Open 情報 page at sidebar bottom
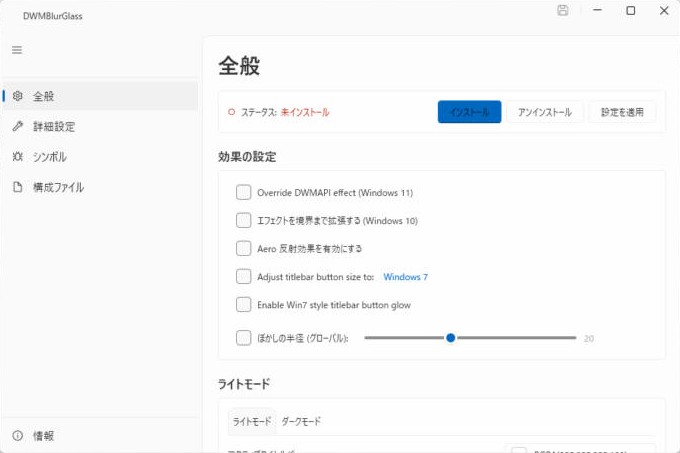Screen dimensions: 680x453 pos(100,435)
